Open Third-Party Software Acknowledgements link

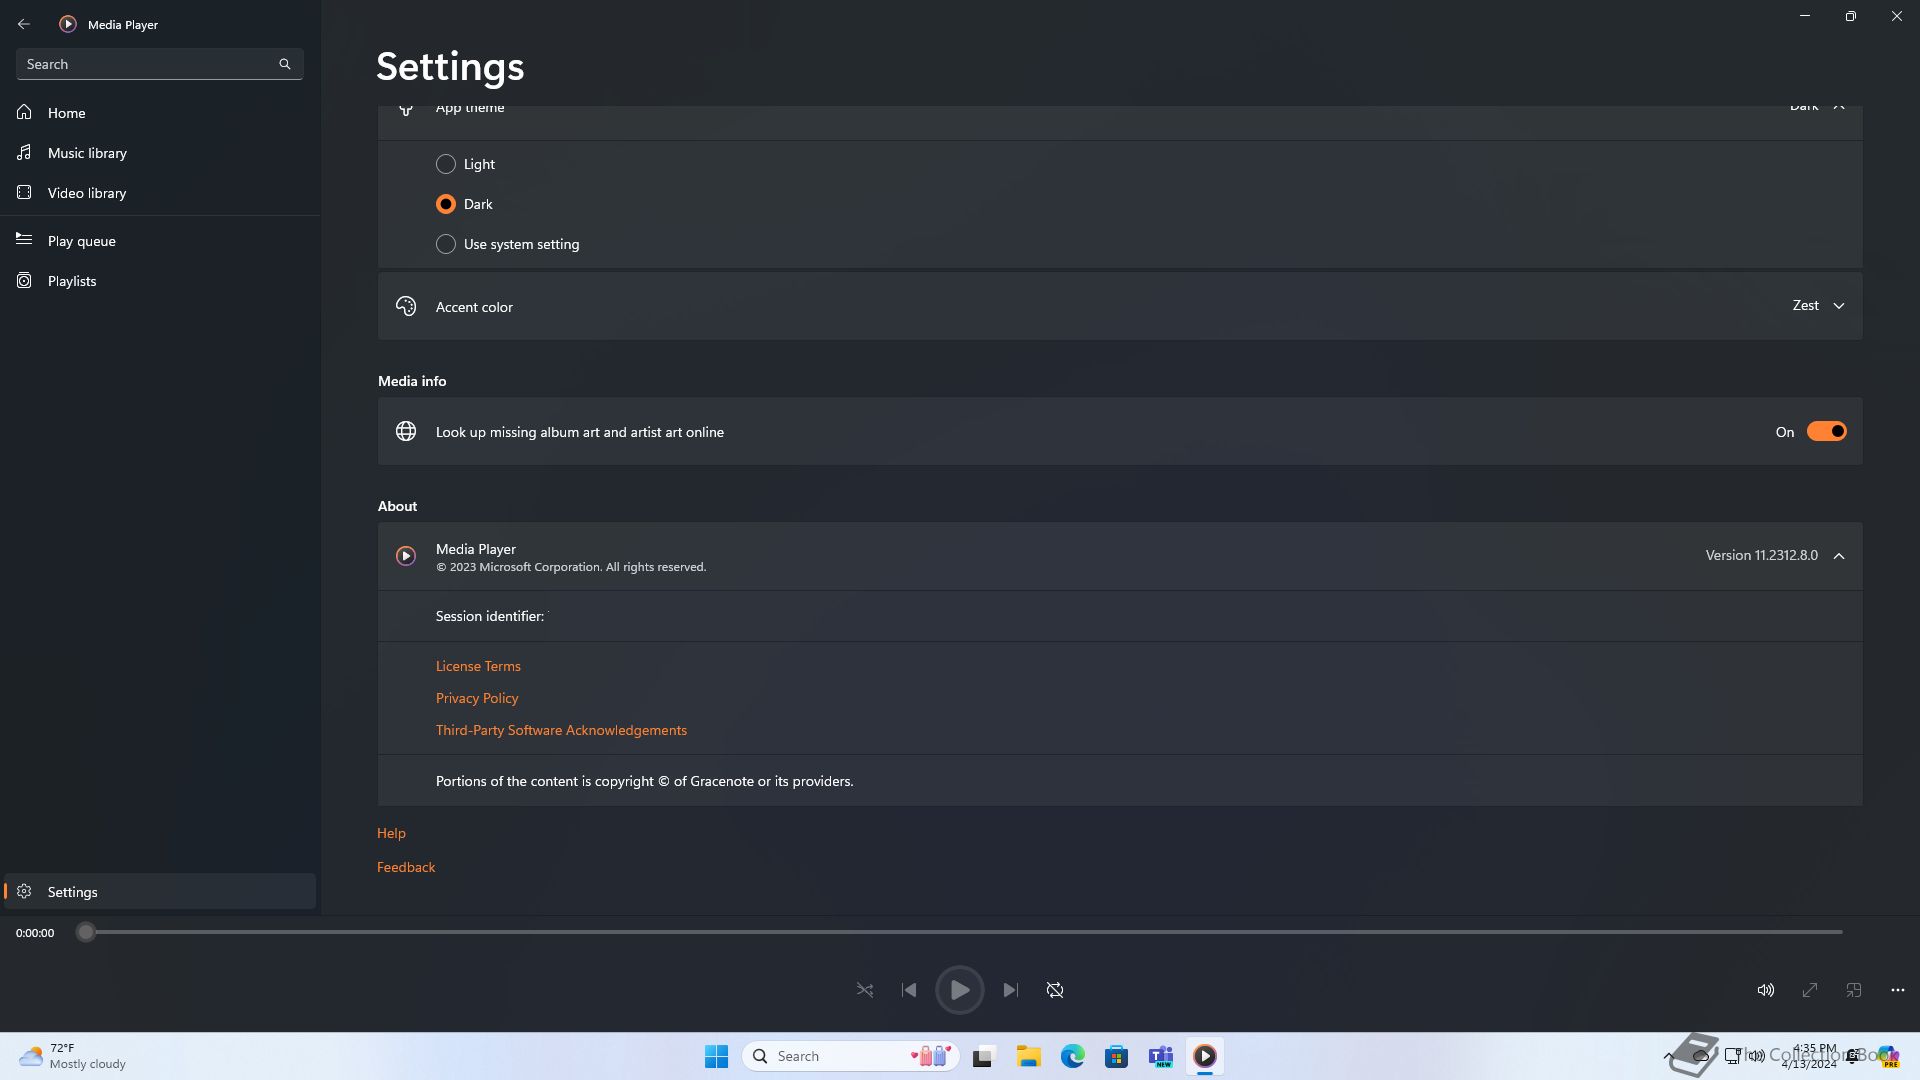[561, 730]
